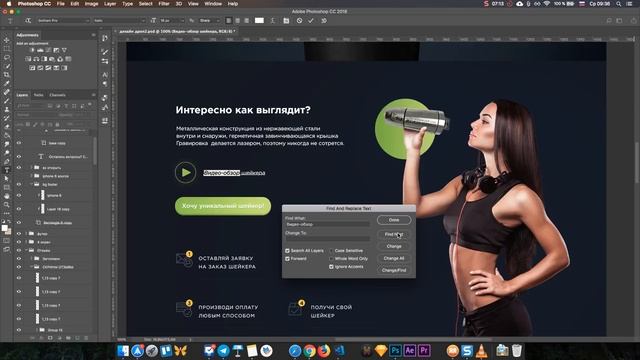The image size is (640, 360).
Task: Click the Change/Find button
Action: tap(394, 270)
